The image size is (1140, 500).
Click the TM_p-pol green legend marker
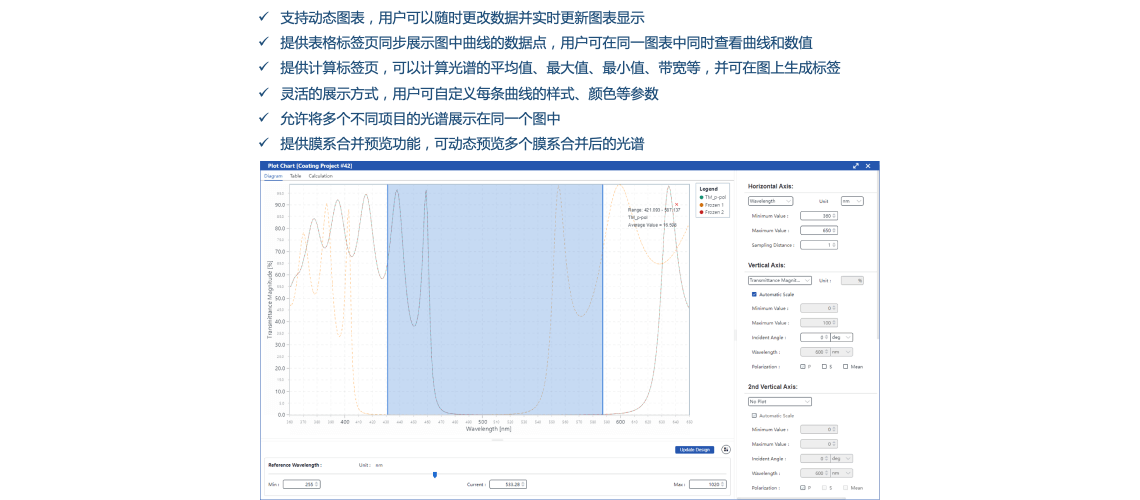tap(701, 198)
